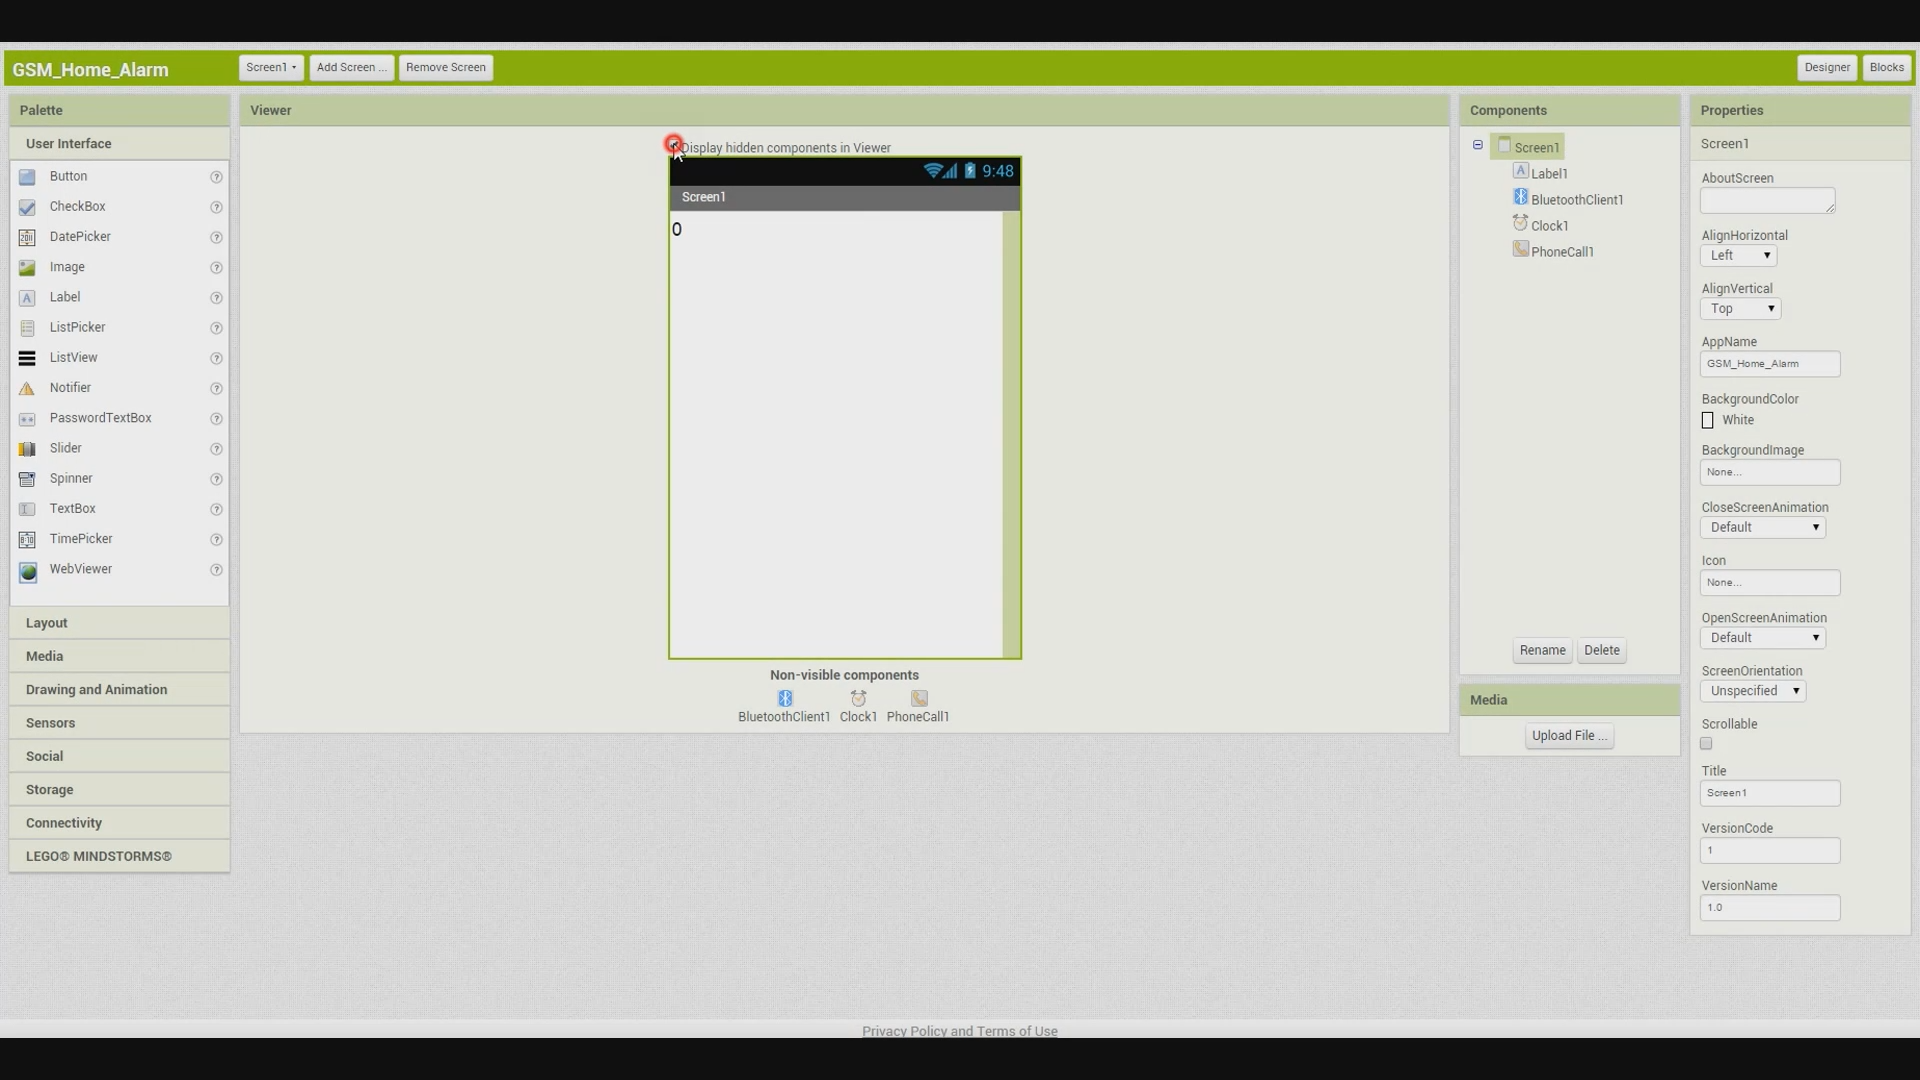Screen dimensions: 1920x1080
Task: Click the Upload File button
Action: click(x=1568, y=736)
